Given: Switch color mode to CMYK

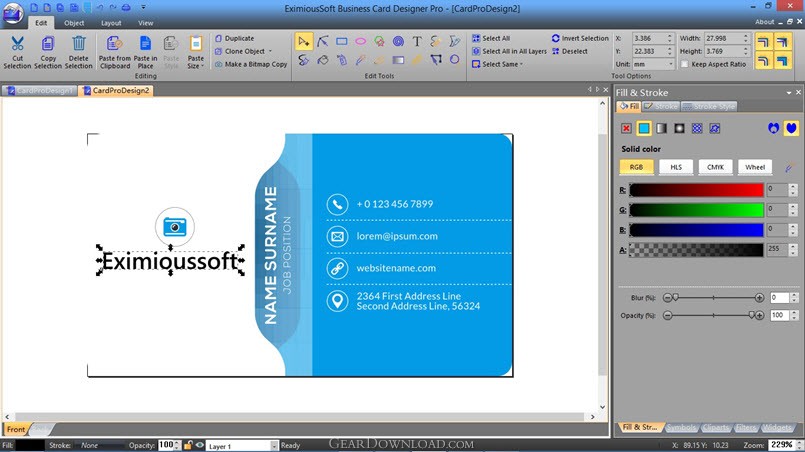Looking at the screenshot, I should (715, 167).
